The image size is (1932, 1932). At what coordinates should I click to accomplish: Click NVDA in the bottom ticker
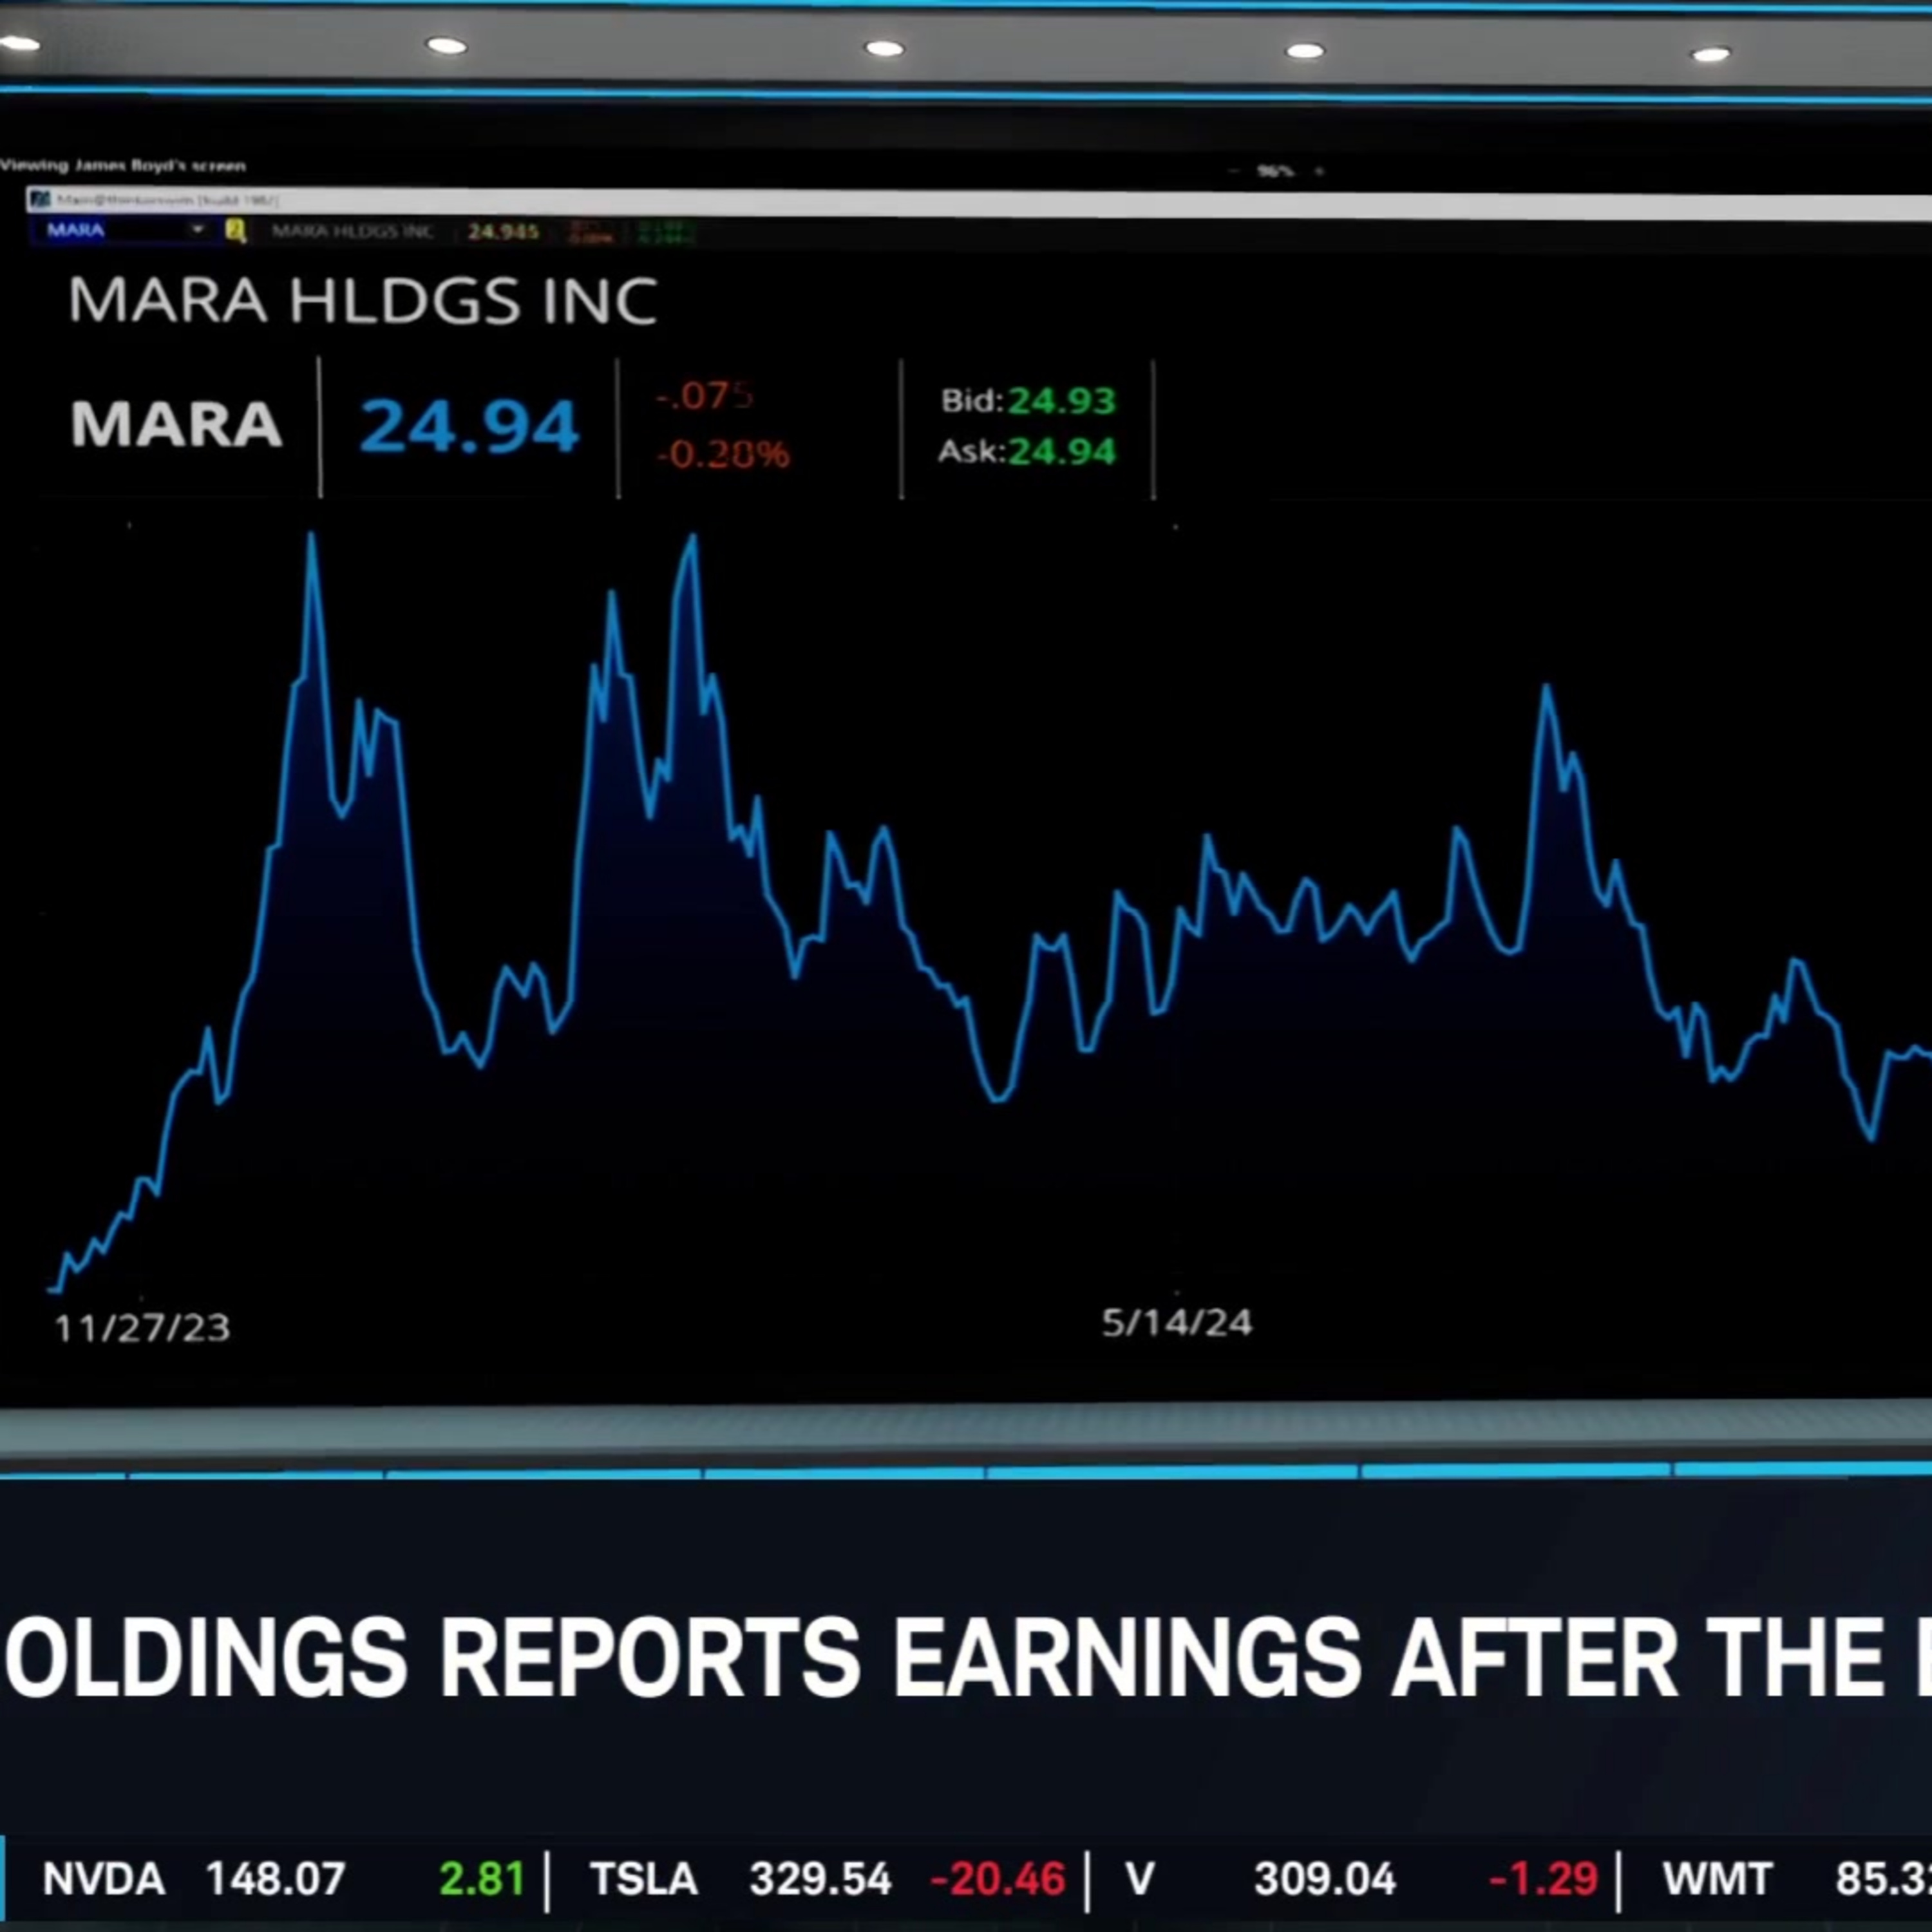pyautogui.click(x=104, y=1879)
